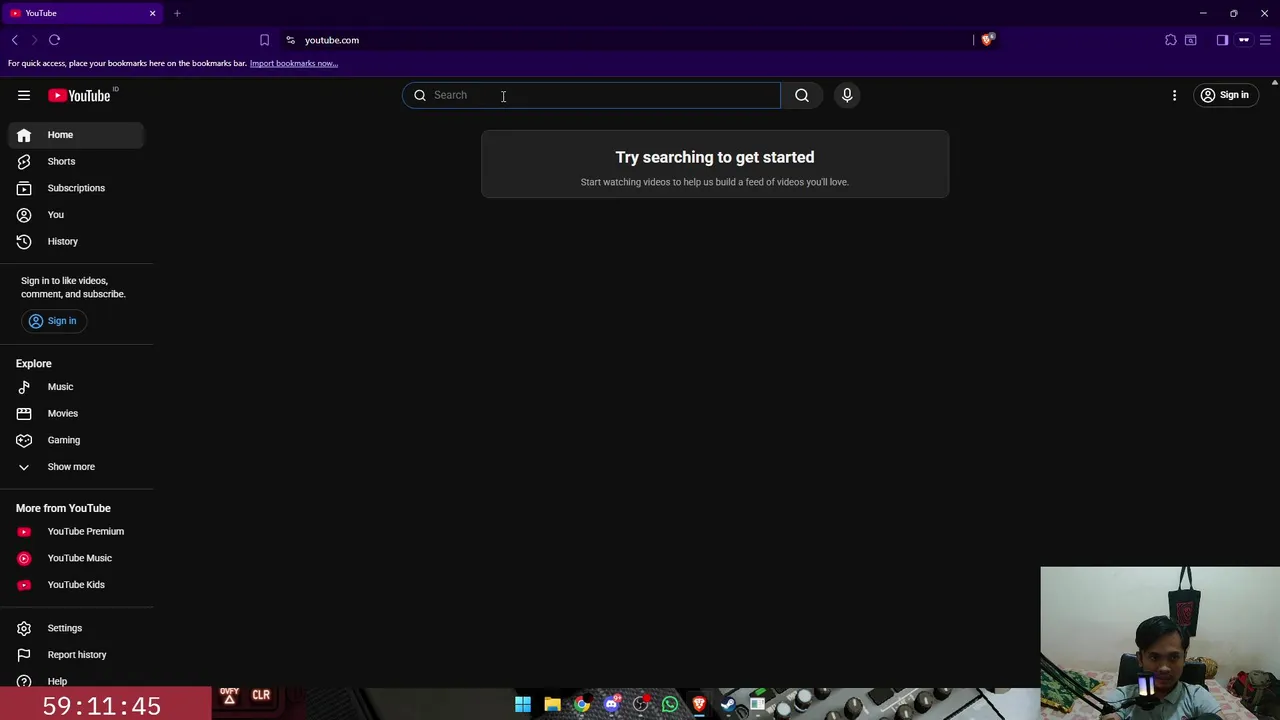
Task: Click the YouTube logo
Action: tap(79, 95)
